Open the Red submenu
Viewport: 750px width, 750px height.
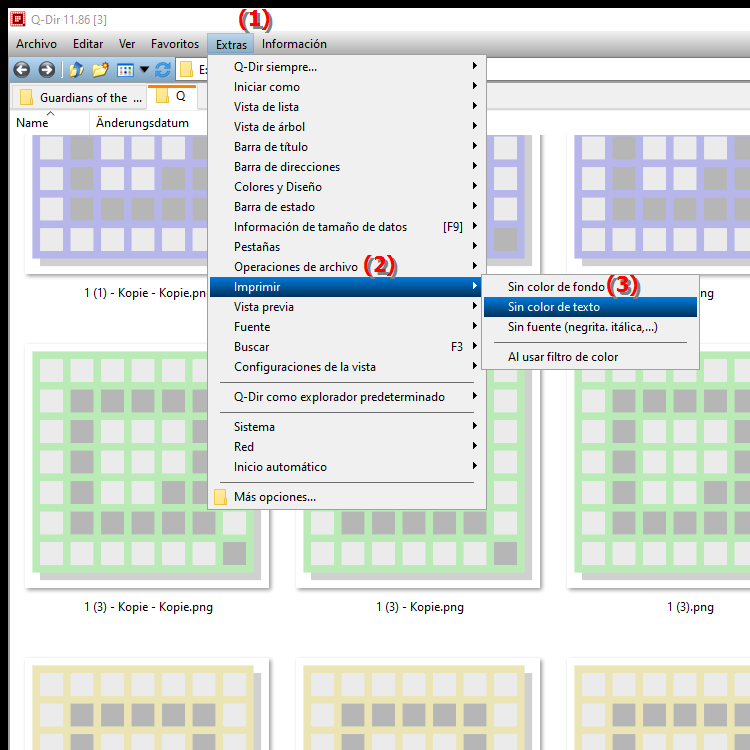pos(348,447)
